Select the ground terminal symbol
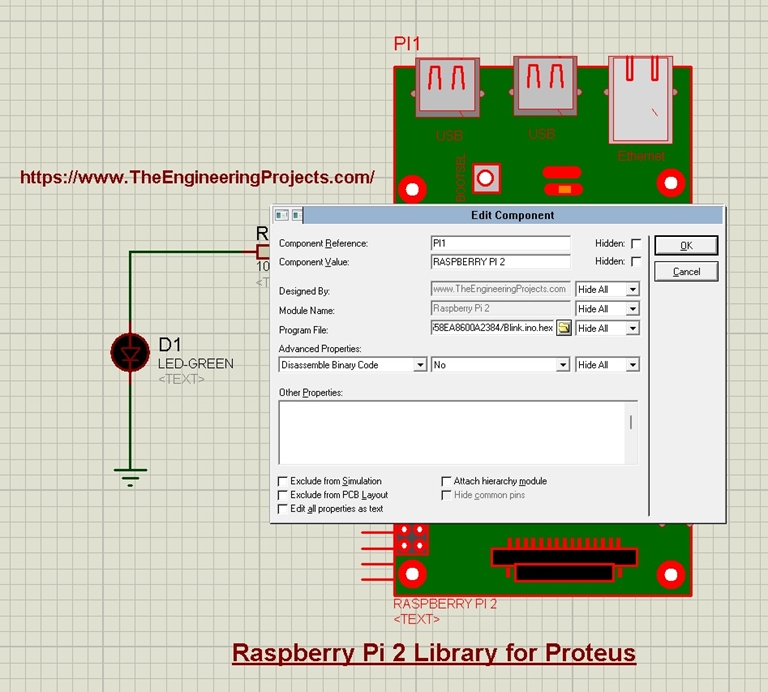Viewport: 768px width, 692px height. (x=130, y=477)
